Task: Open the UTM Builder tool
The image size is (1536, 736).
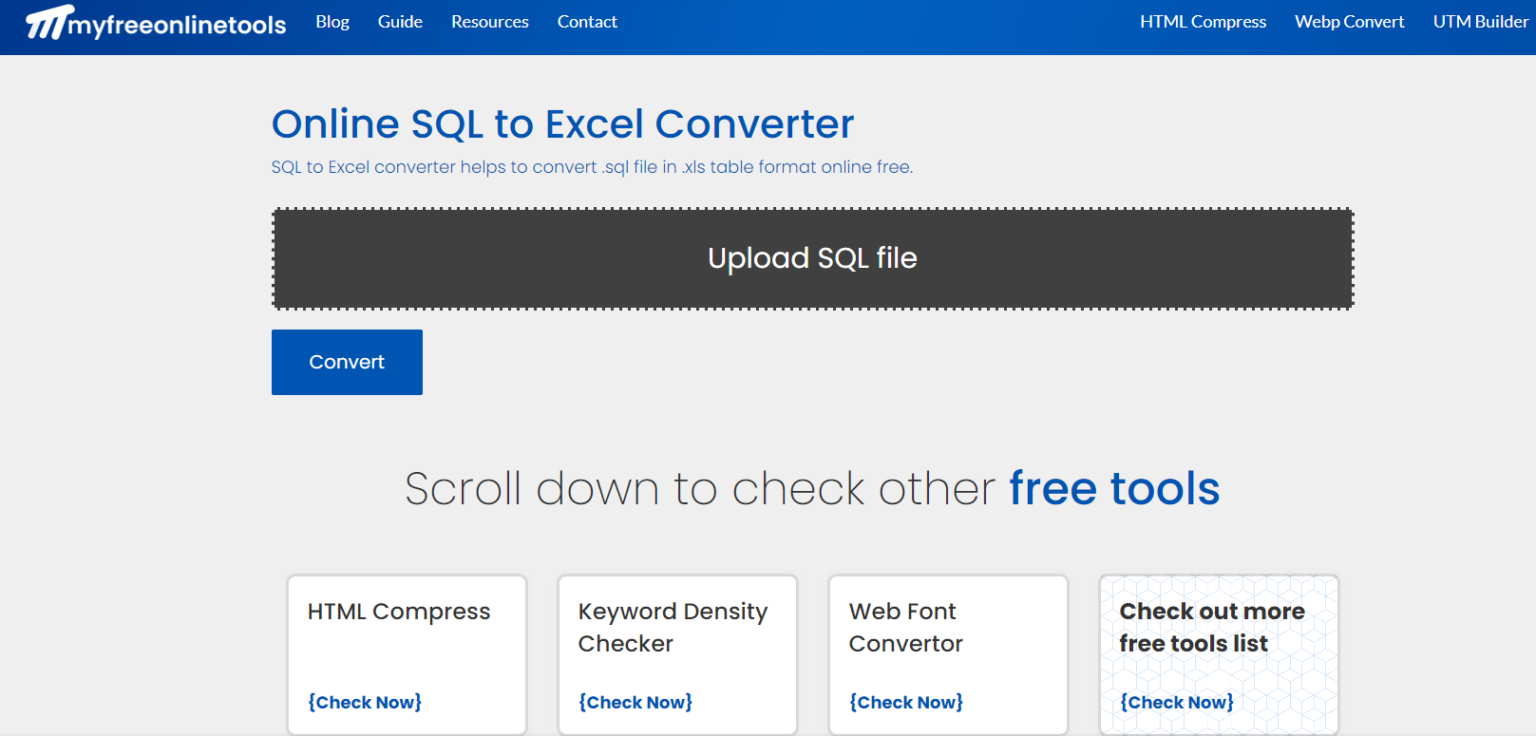Action: (1481, 21)
